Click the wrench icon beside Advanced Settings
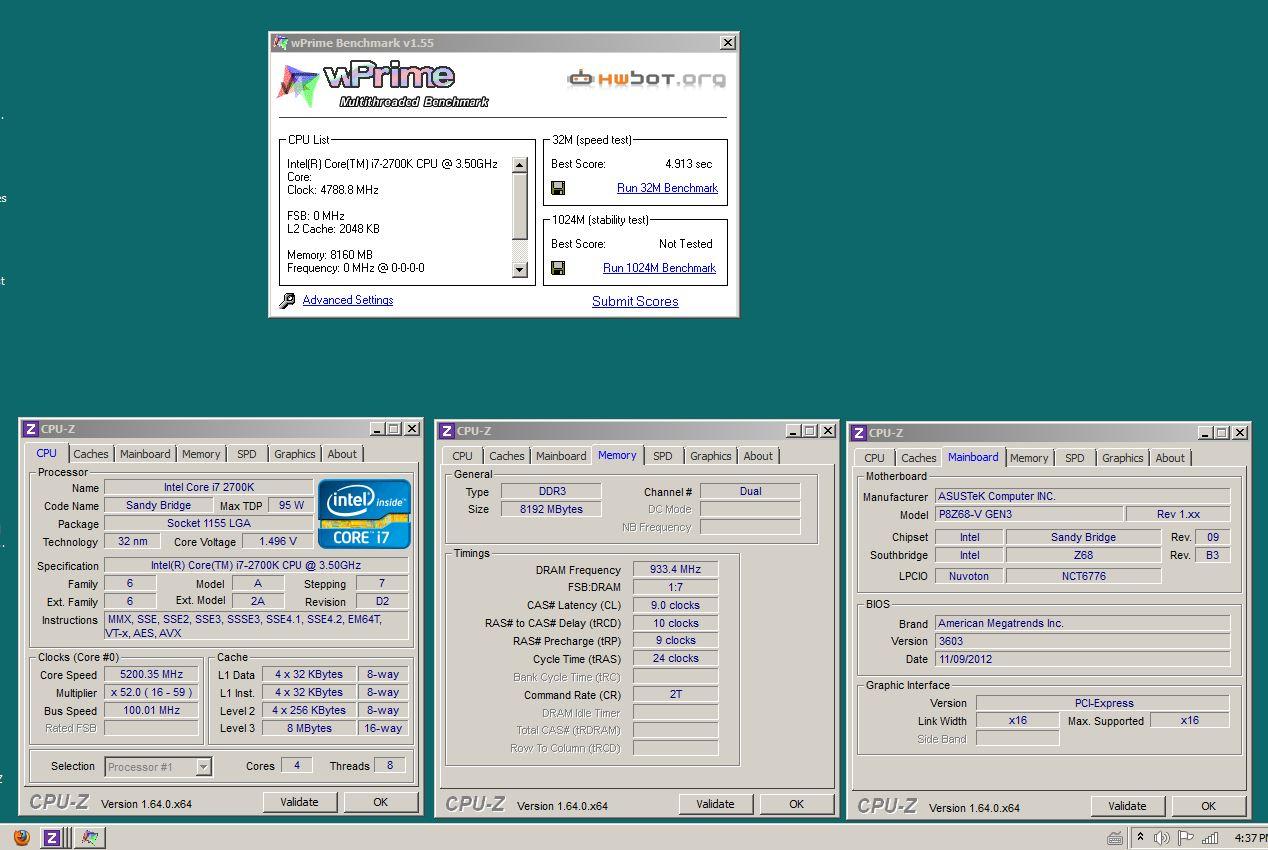1268x850 pixels. 287,300
